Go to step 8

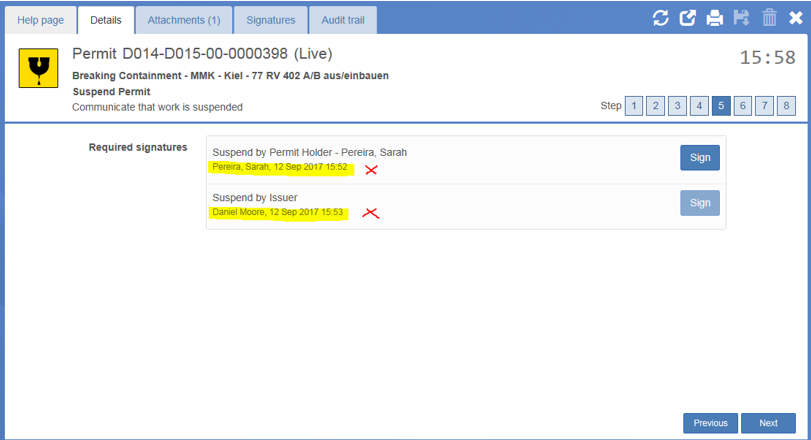coord(786,106)
